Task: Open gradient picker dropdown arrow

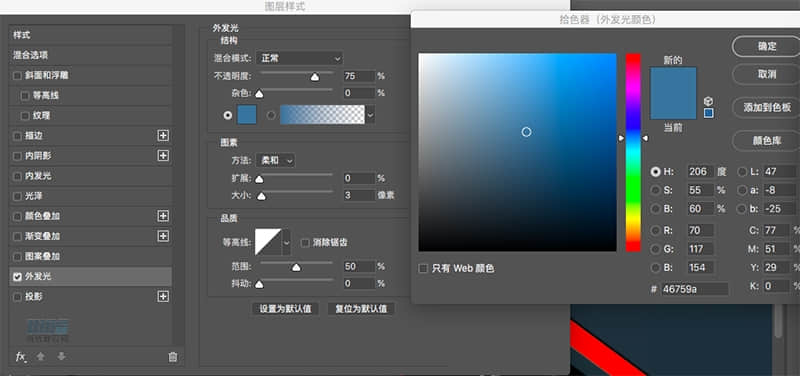Action: [370, 115]
